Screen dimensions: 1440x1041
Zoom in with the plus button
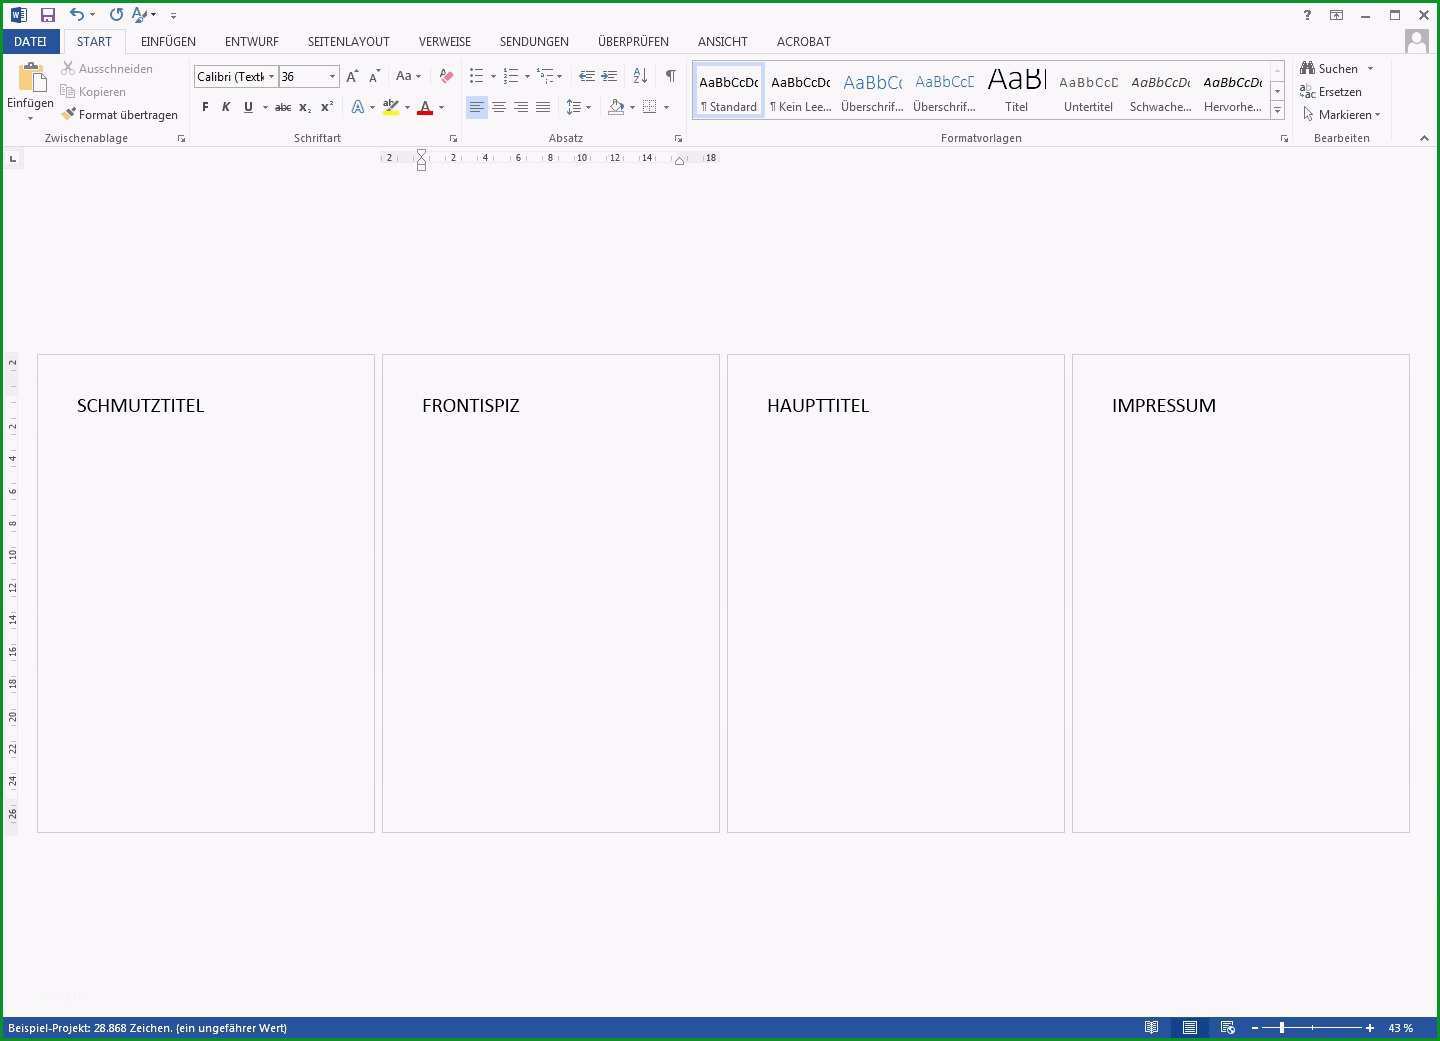click(1370, 1027)
